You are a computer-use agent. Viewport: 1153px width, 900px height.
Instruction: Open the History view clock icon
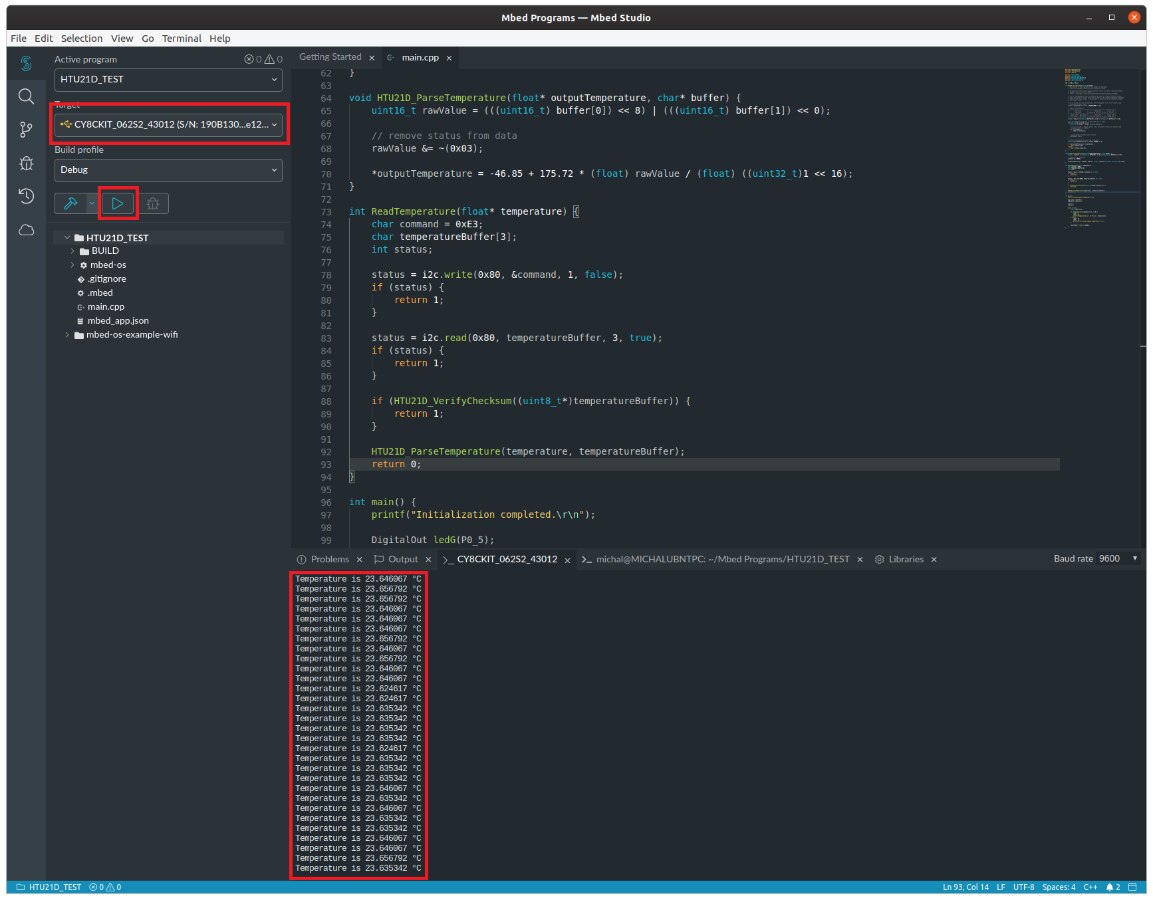(x=26, y=196)
